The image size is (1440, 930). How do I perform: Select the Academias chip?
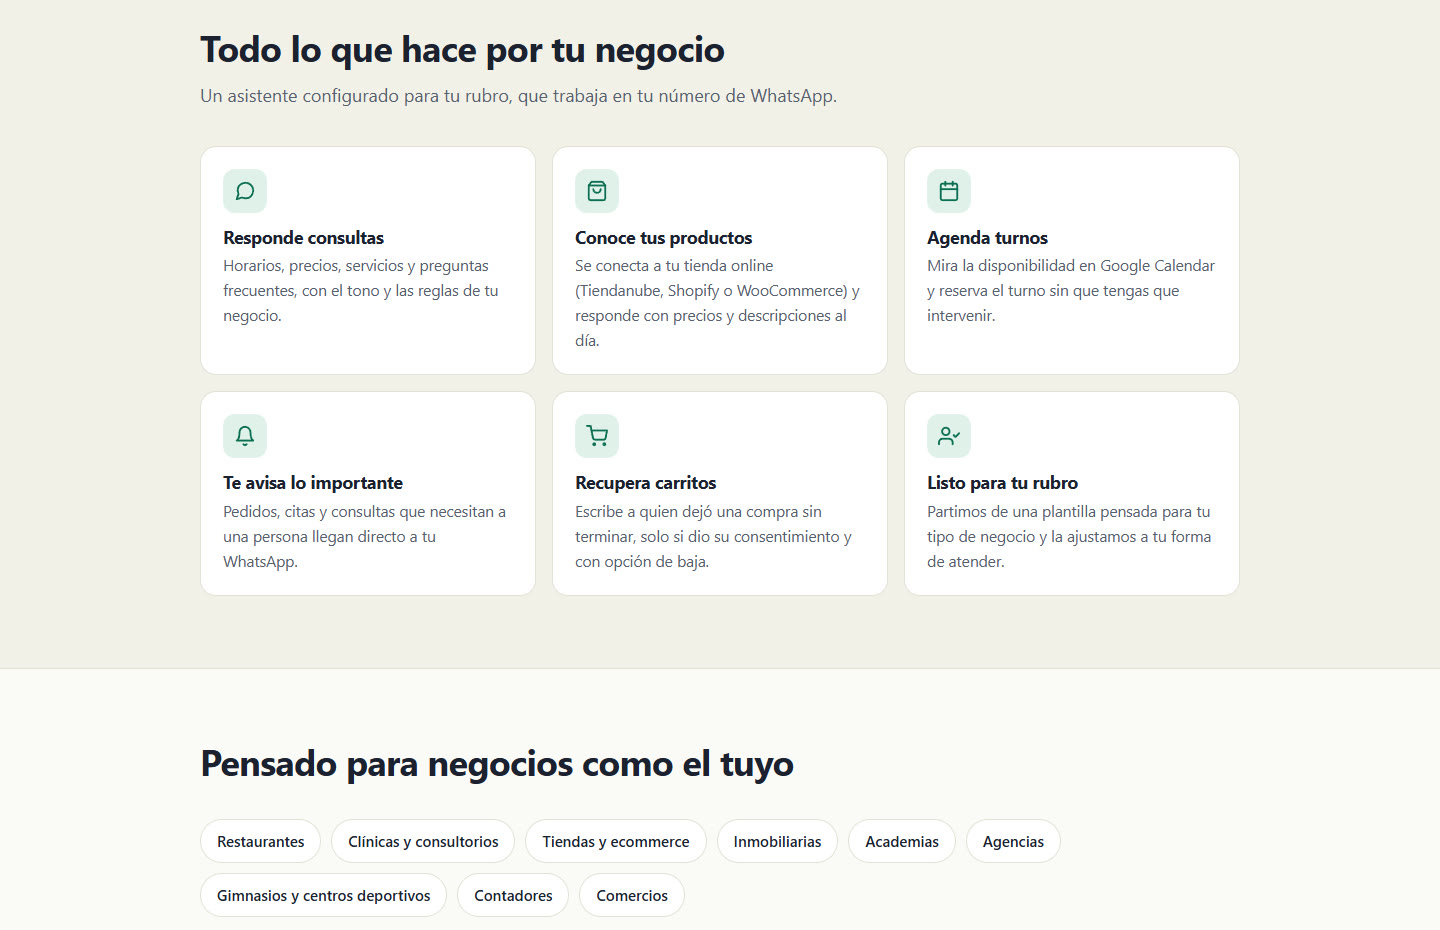[902, 841]
